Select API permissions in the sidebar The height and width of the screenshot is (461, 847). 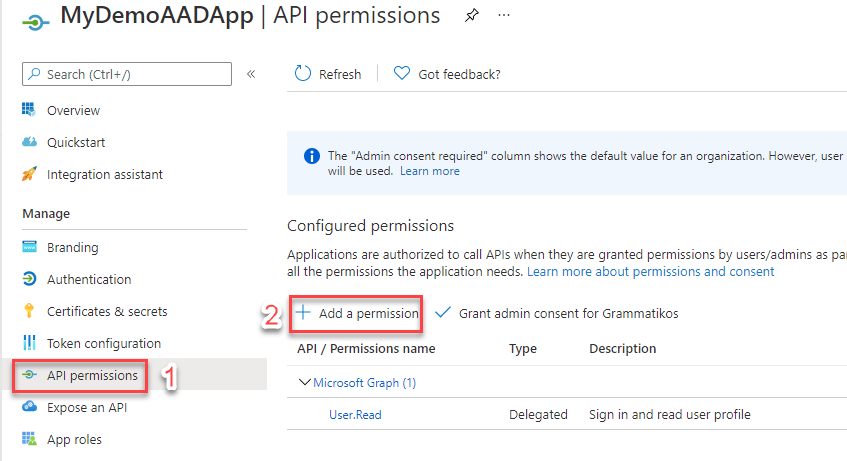[x=92, y=375]
